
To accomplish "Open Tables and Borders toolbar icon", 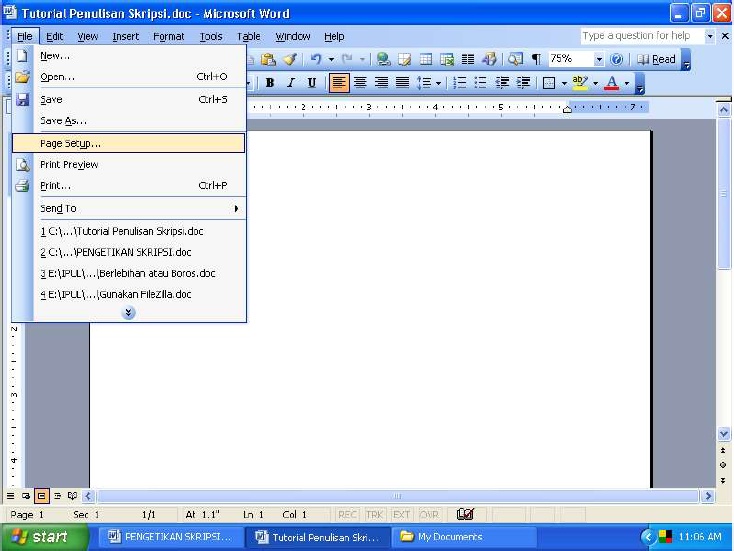I will [404, 59].
